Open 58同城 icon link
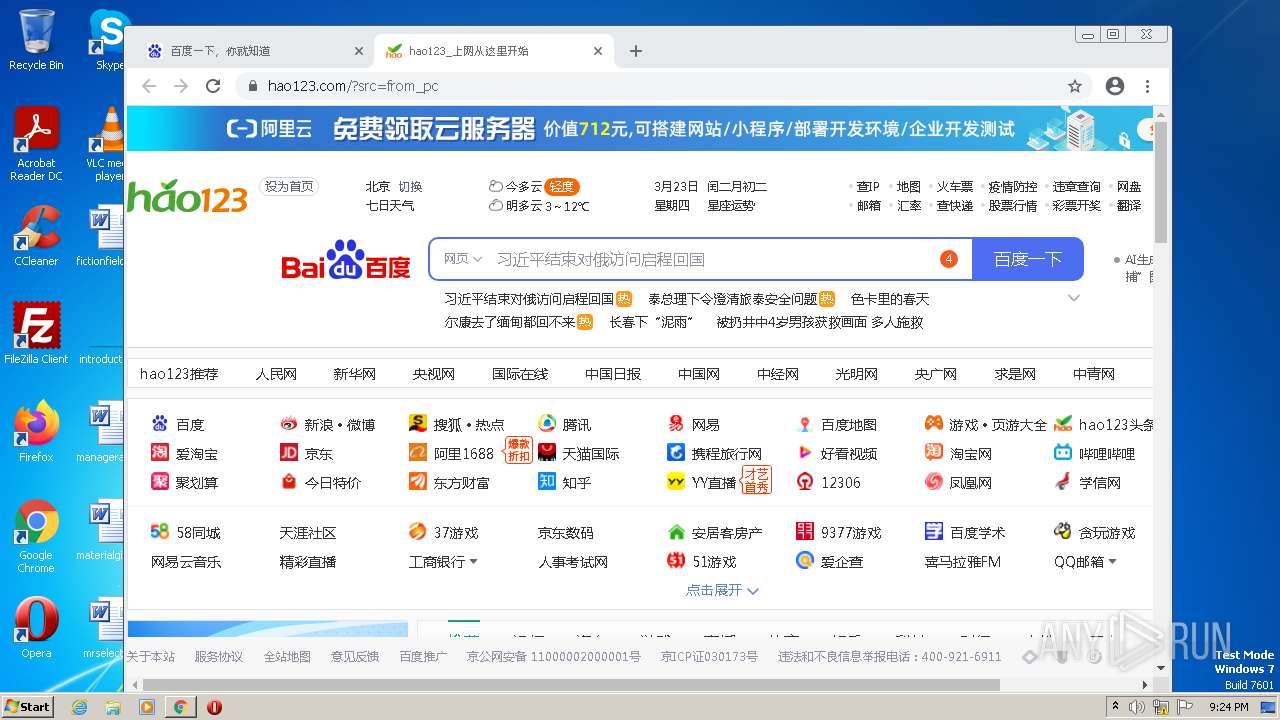Screen dimensions: 1280x720 click(160, 532)
